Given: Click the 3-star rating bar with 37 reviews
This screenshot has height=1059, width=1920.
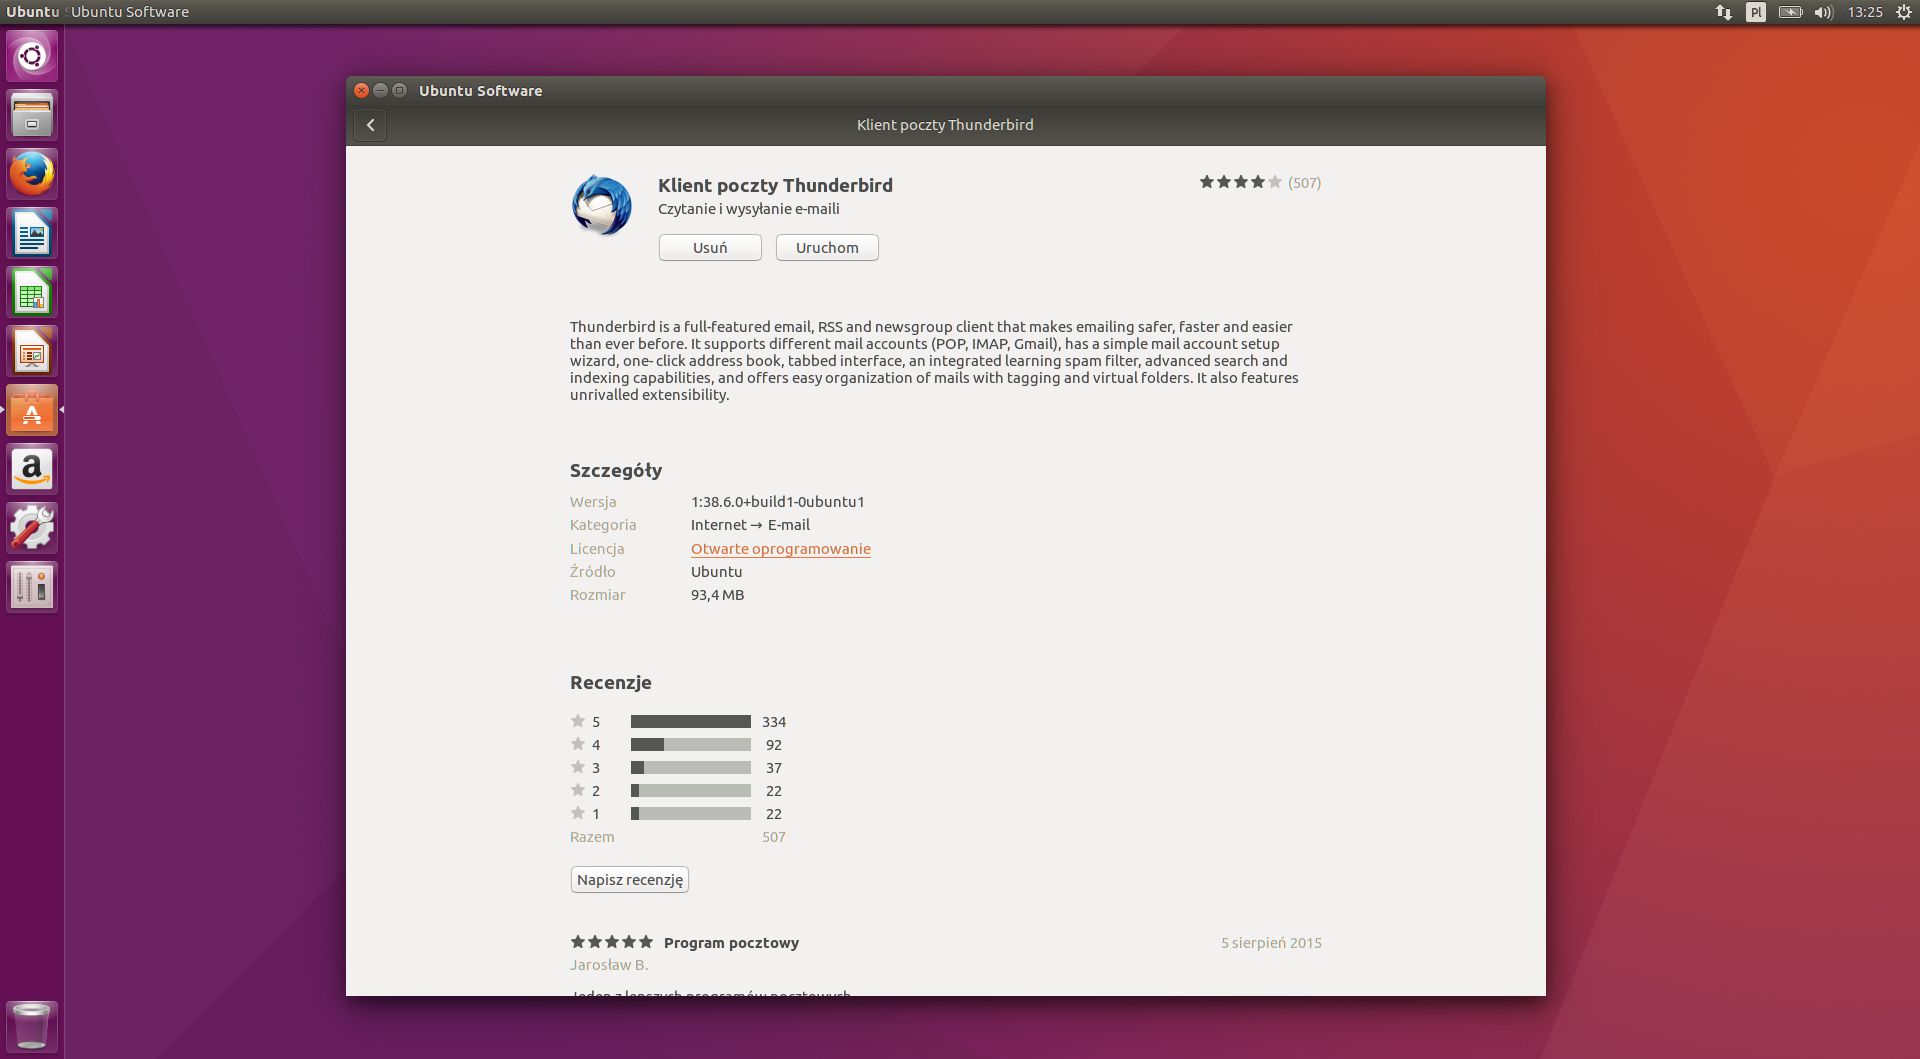Looking at the screenshot, I should click(x=691, y=768).
